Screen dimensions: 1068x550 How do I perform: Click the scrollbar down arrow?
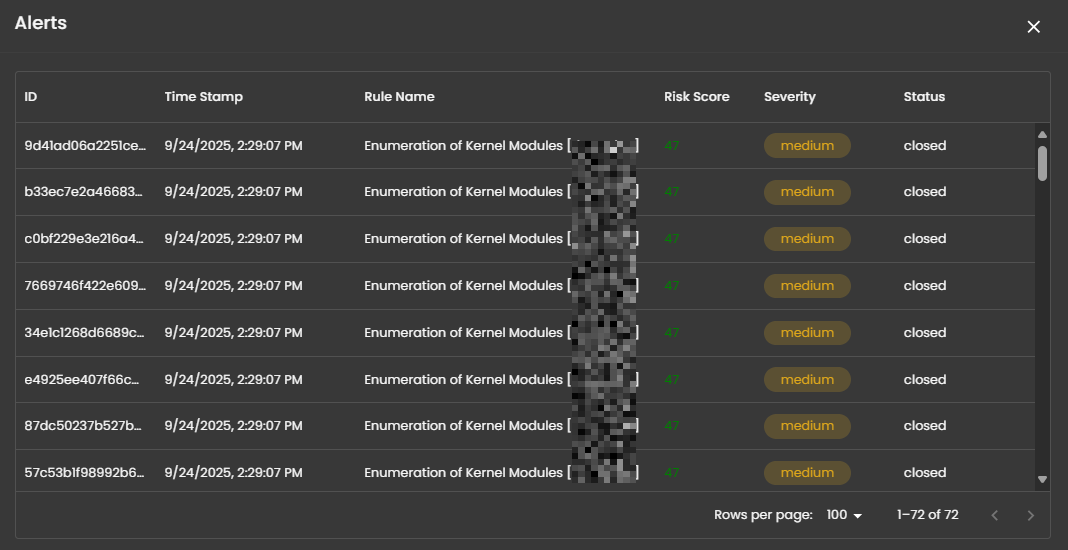[1042, 480]
